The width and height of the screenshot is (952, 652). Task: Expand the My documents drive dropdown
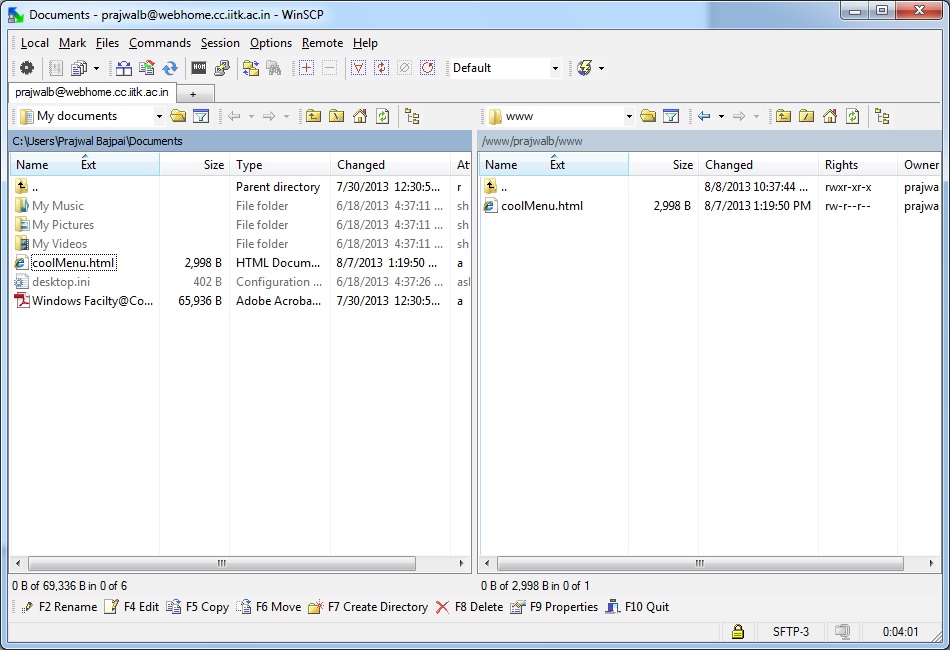159,116
